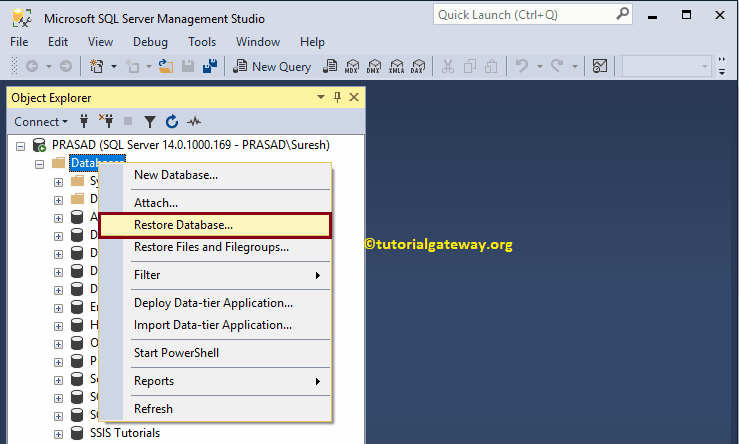Open the Window menu
The image size is (739, 444).
258,42
